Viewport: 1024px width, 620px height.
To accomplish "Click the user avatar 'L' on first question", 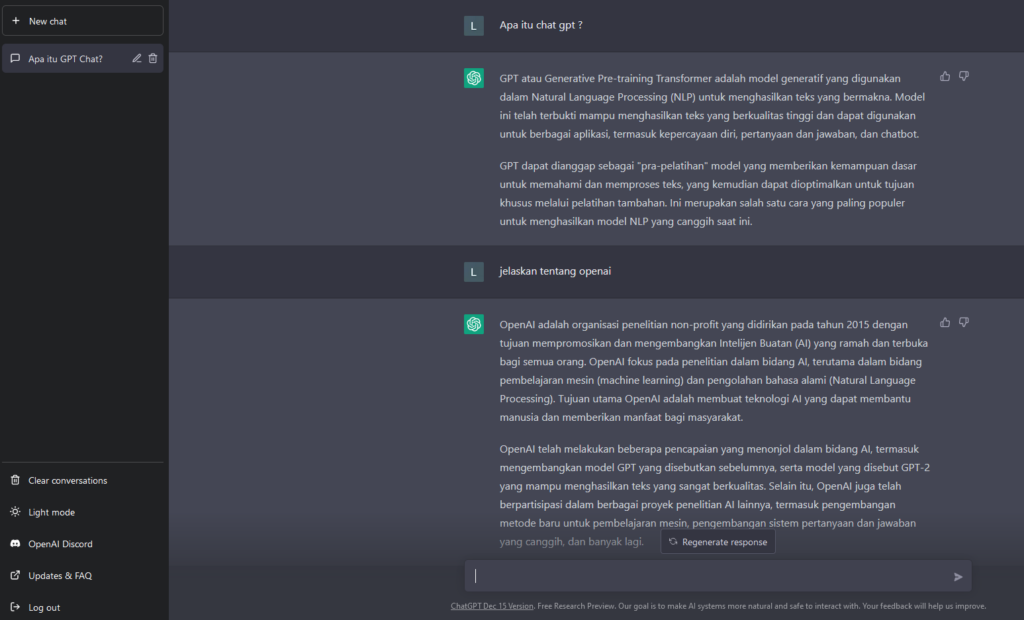I will coord(474,26).
